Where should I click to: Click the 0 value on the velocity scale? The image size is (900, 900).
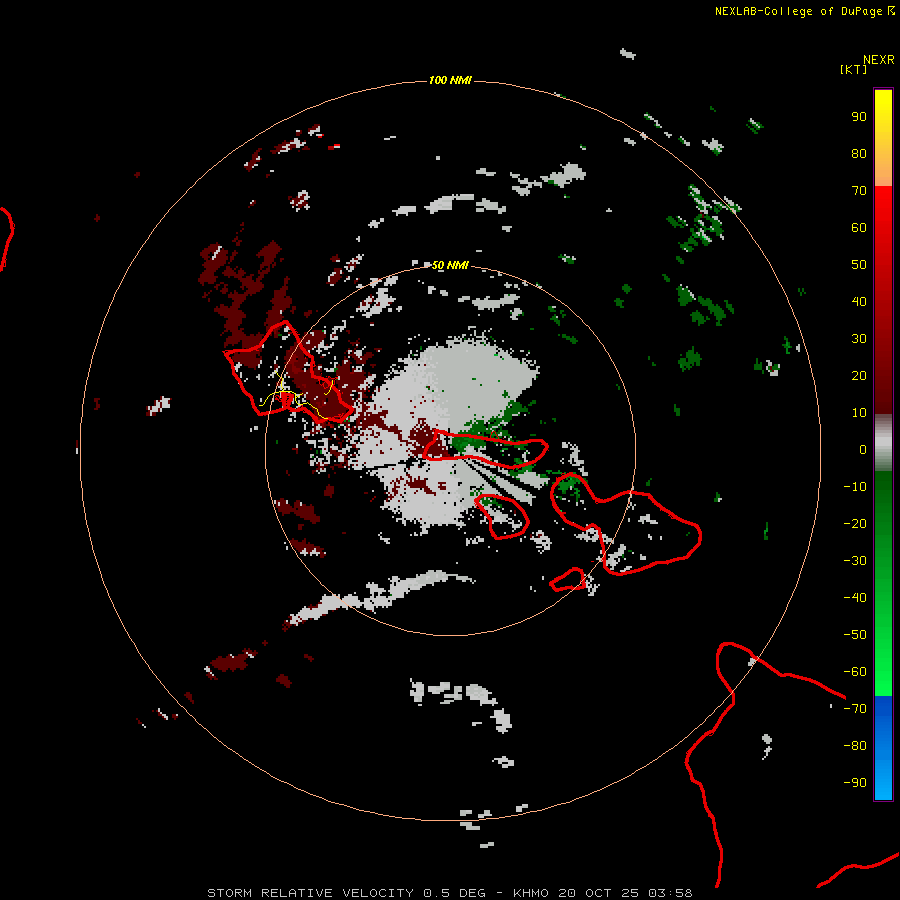pyautogui.click(x=863, y=450)
